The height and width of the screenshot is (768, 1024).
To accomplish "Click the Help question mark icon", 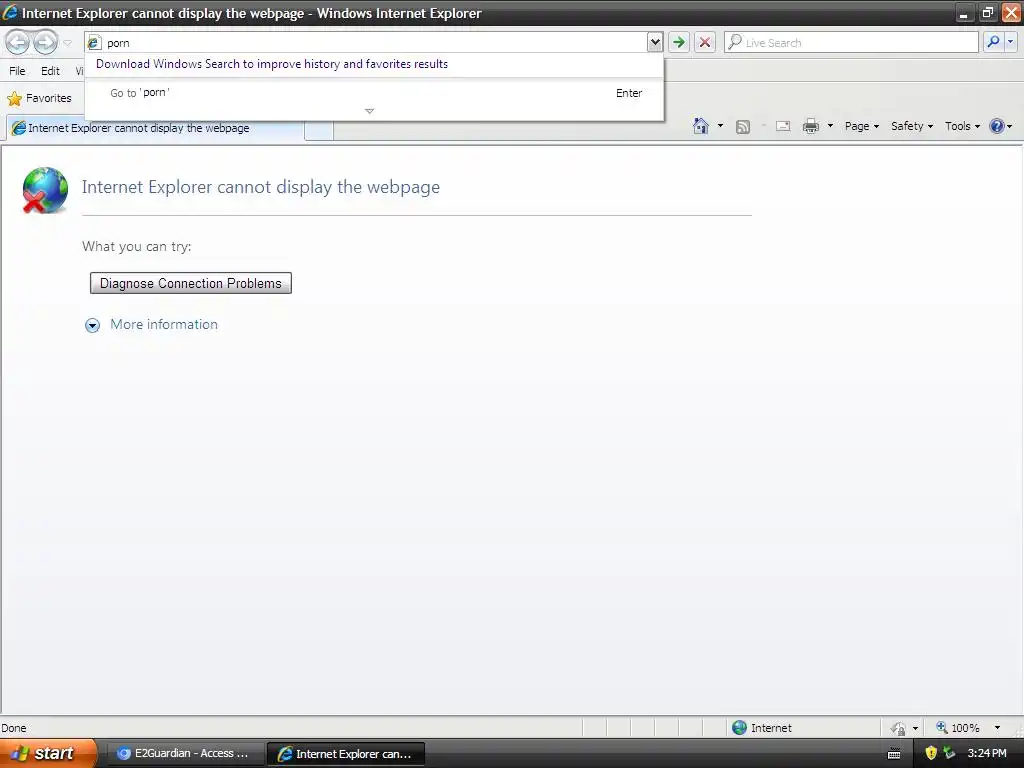I will click(997, 126).
